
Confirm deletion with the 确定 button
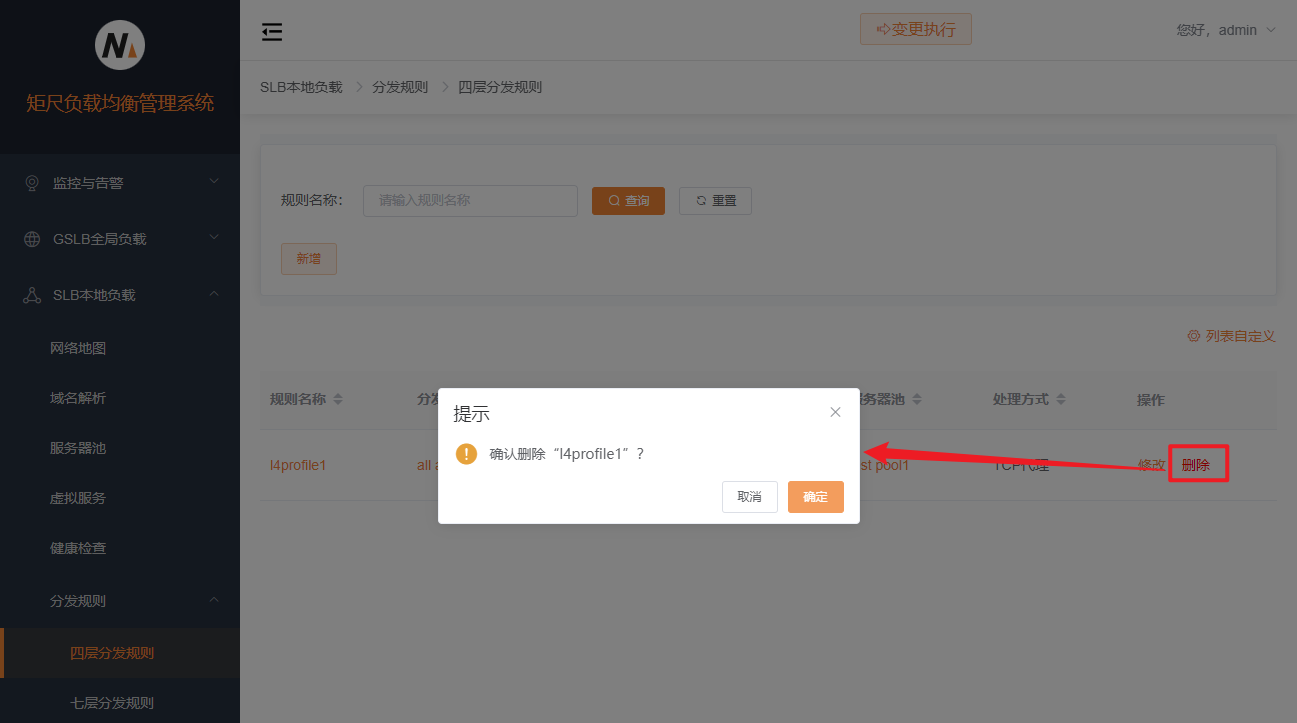click(815, 497)
